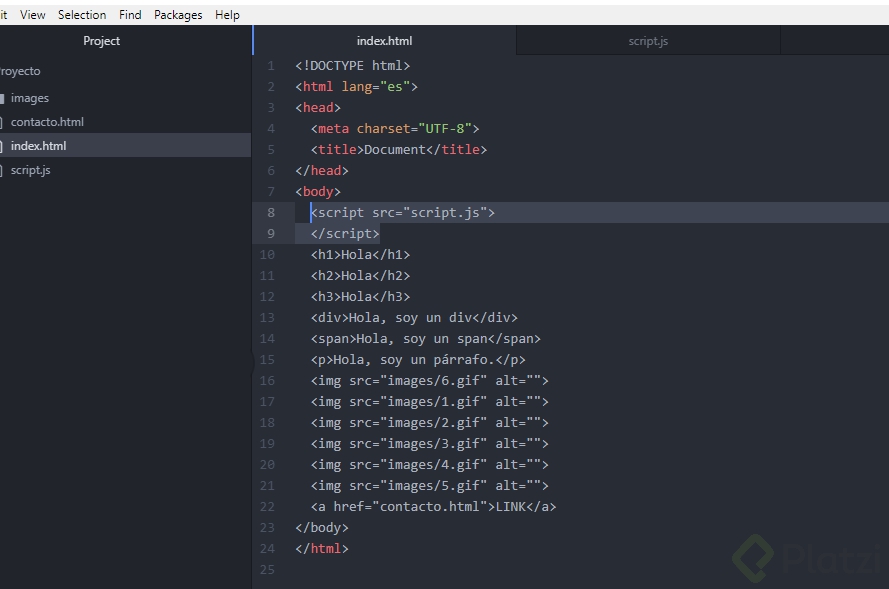Click the images/1.gif img line
This screenshot has height=589, width=889.
(x=430, y=401)
